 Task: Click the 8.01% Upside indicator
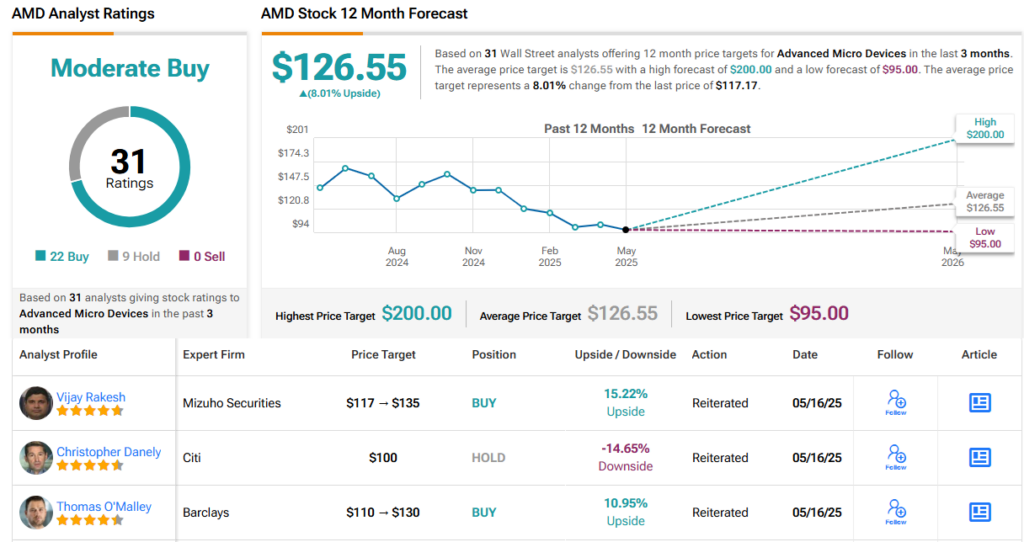point(340,93)
